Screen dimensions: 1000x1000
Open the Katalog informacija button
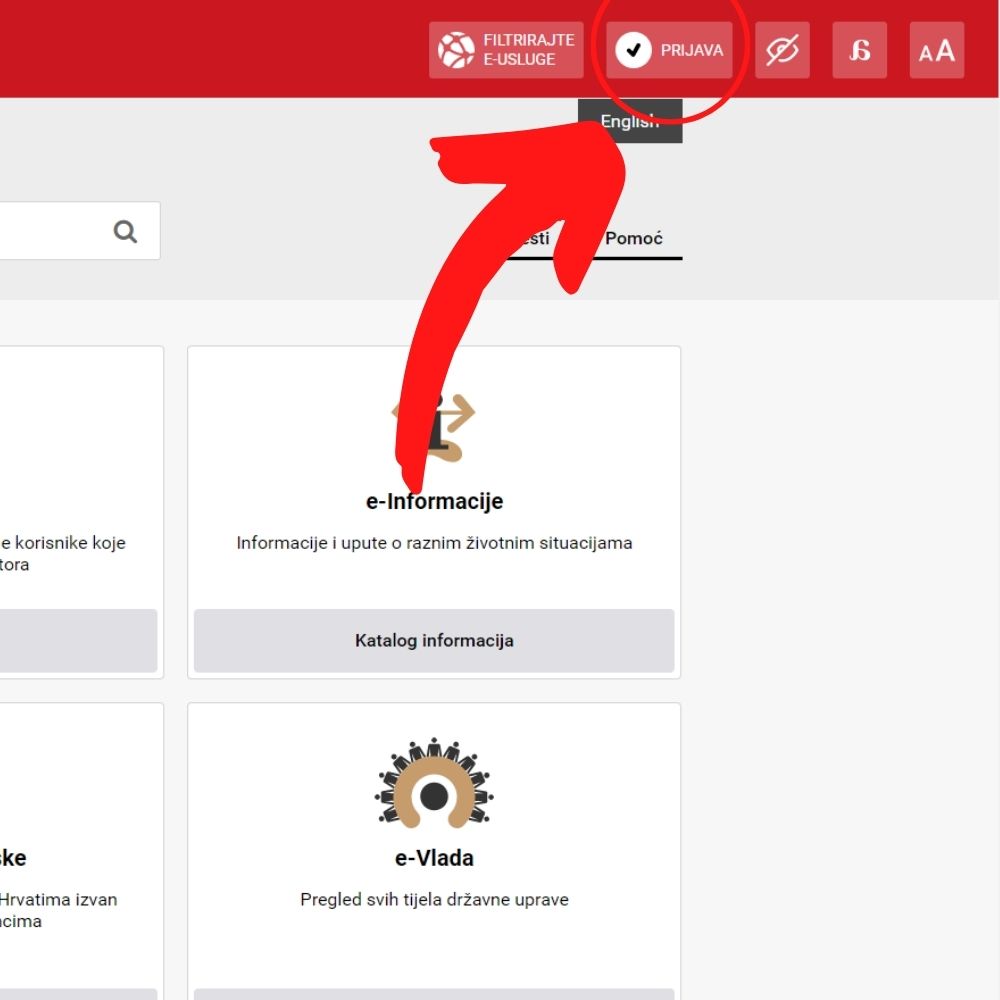[434, 640]
